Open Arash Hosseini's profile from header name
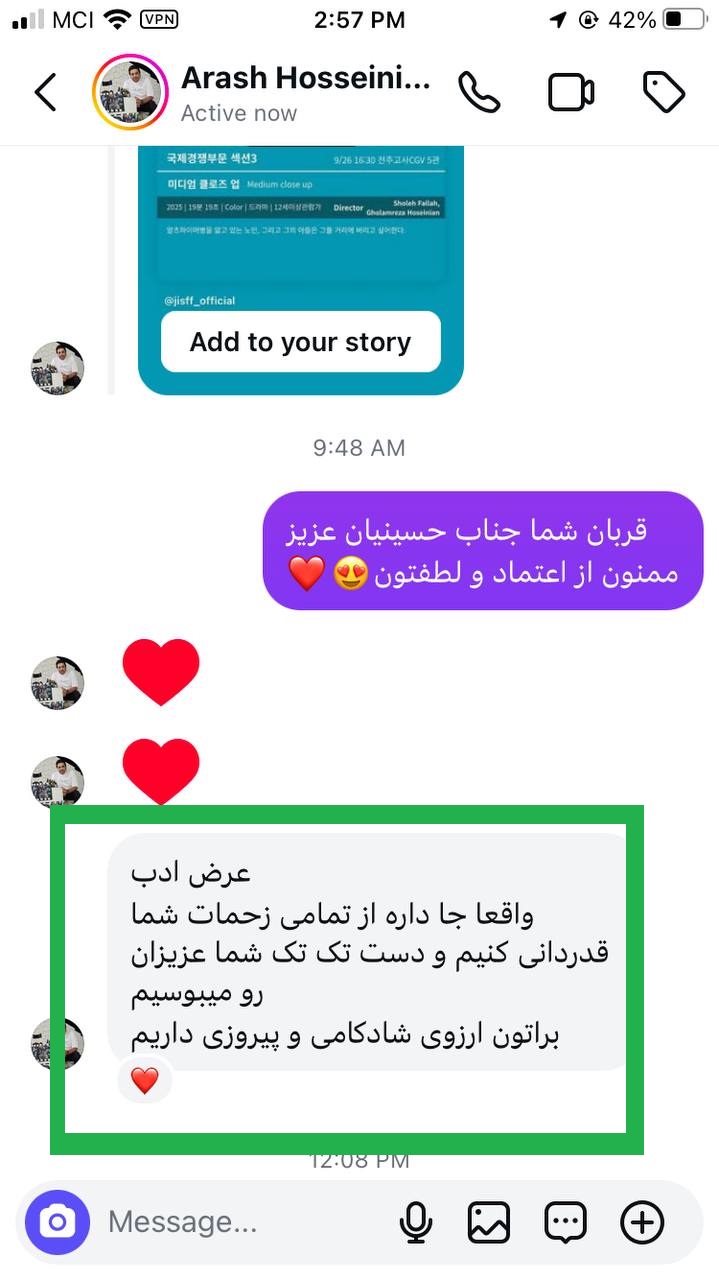Screen dimensions: 719x1280 [306, 79]
